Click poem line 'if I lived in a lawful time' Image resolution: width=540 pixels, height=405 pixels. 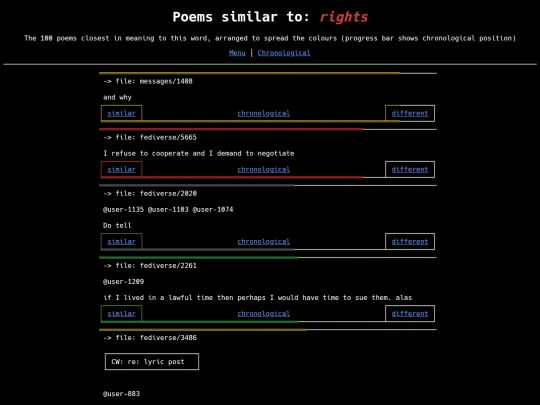click(258, 298)
